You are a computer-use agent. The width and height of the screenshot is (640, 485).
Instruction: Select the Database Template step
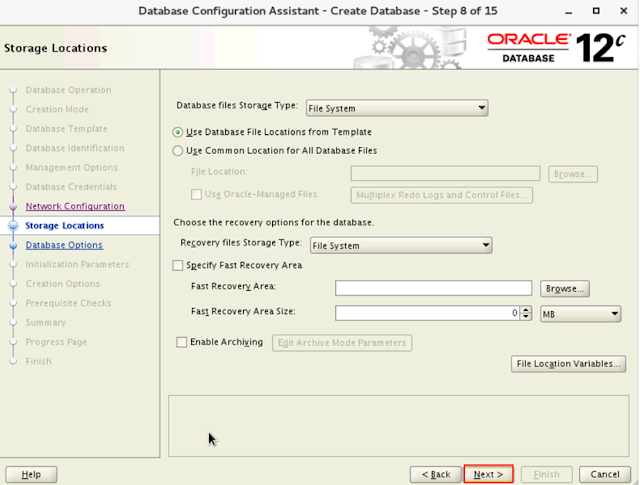point(67,129)
